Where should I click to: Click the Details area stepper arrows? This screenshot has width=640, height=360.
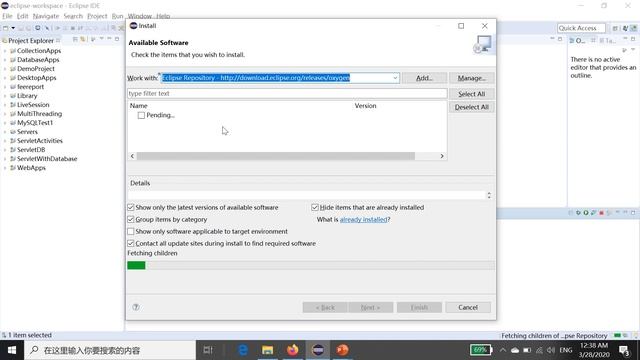click(489, 196)
